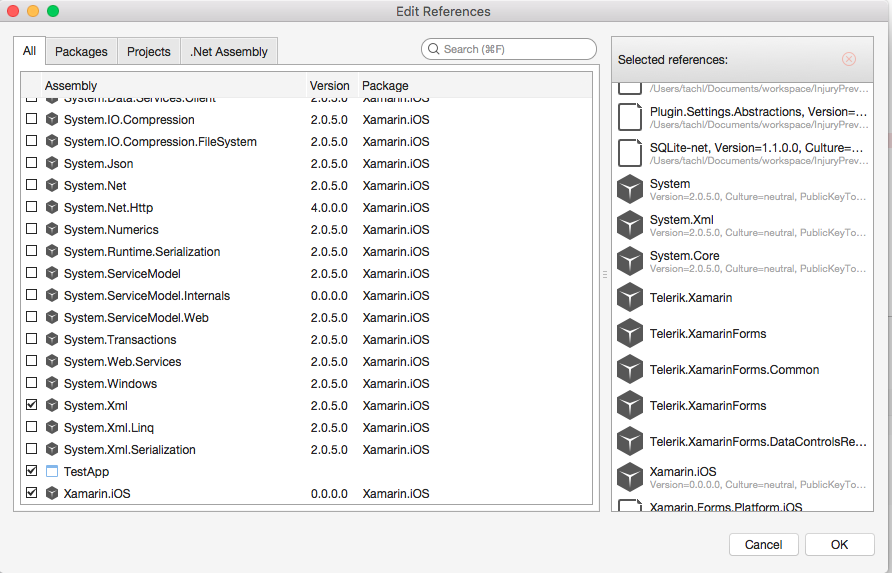892x573 pixels.
Task: Click the SQLite-net file icon
Action: click(x=630, y=152)
